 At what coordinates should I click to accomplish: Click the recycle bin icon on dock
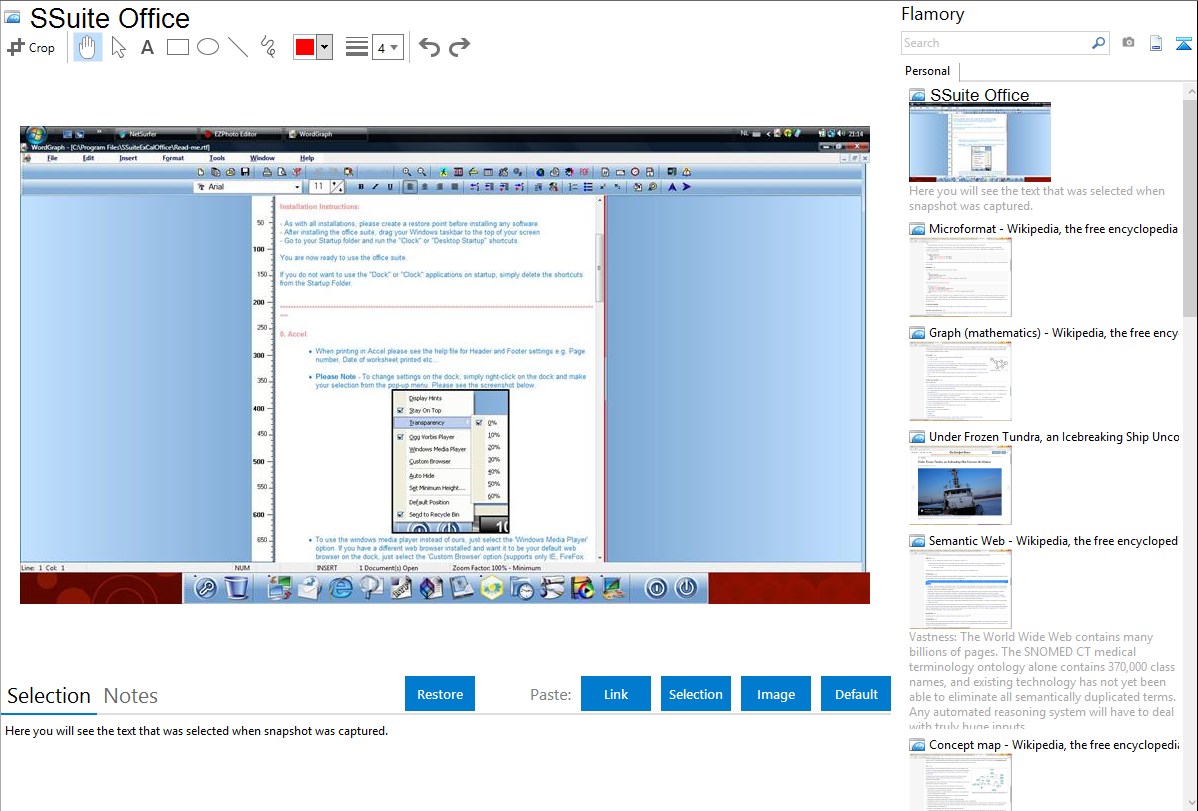click(237, 588)
